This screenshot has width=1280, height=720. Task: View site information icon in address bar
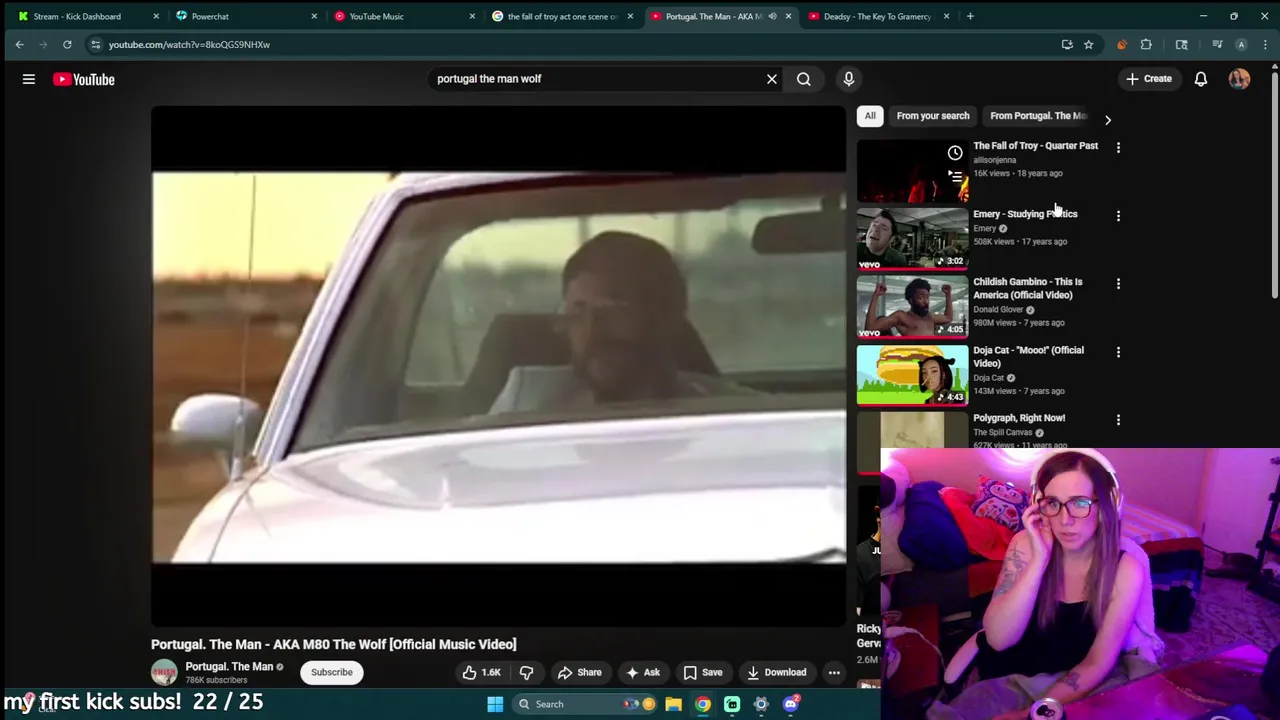(x=95, y=44)
